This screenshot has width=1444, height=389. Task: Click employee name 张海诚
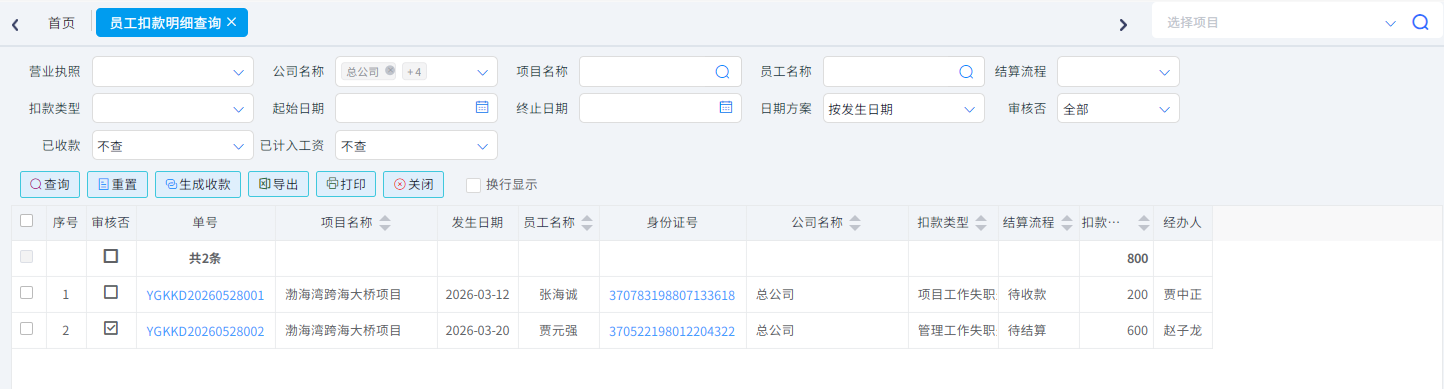point(558,295)
